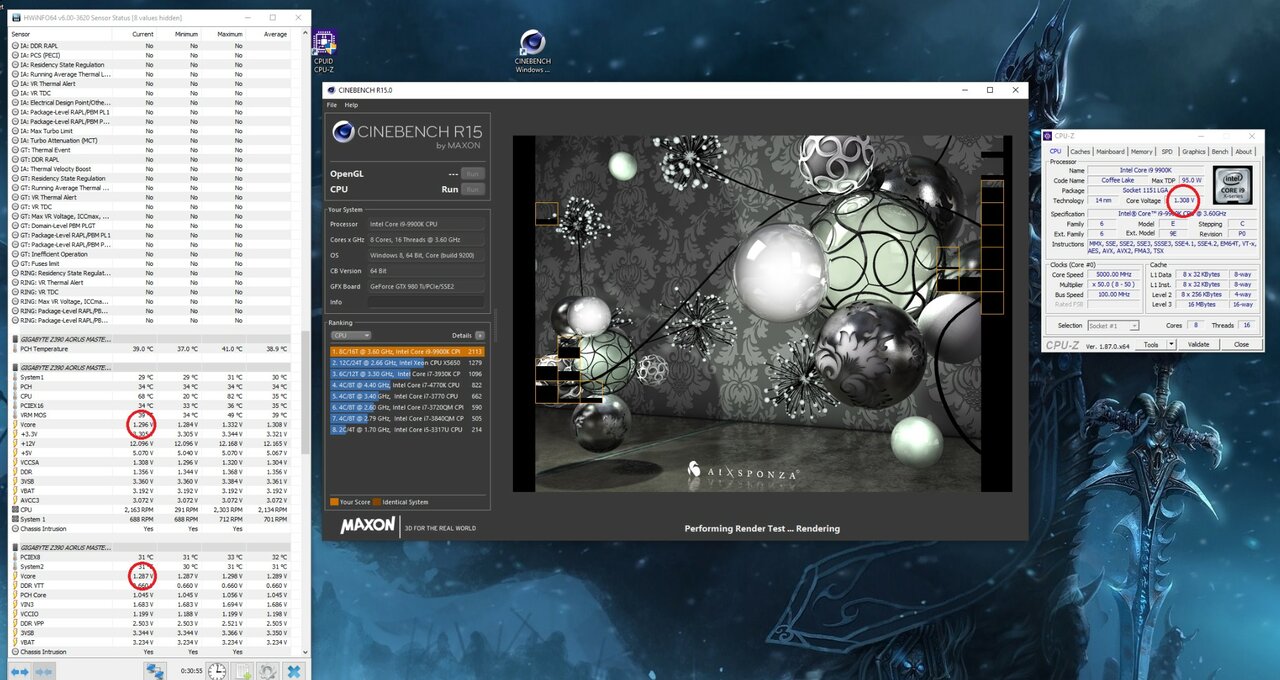Click HWiNFO shrink columns arrows button
1280x680 pixels.
coord(42,670)
